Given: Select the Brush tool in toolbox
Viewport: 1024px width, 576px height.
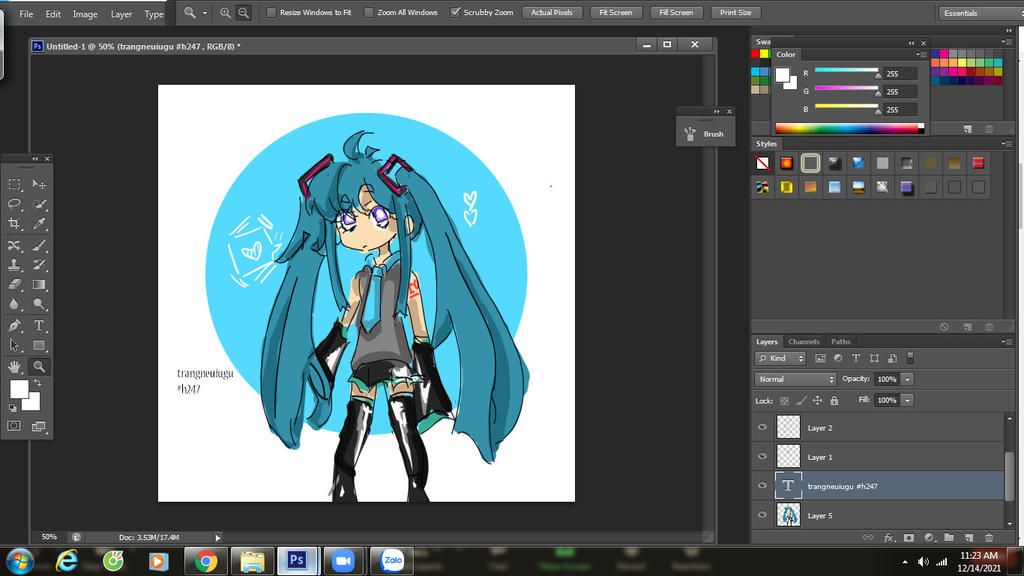Looking at the screenshot, I should coord(39,246).
